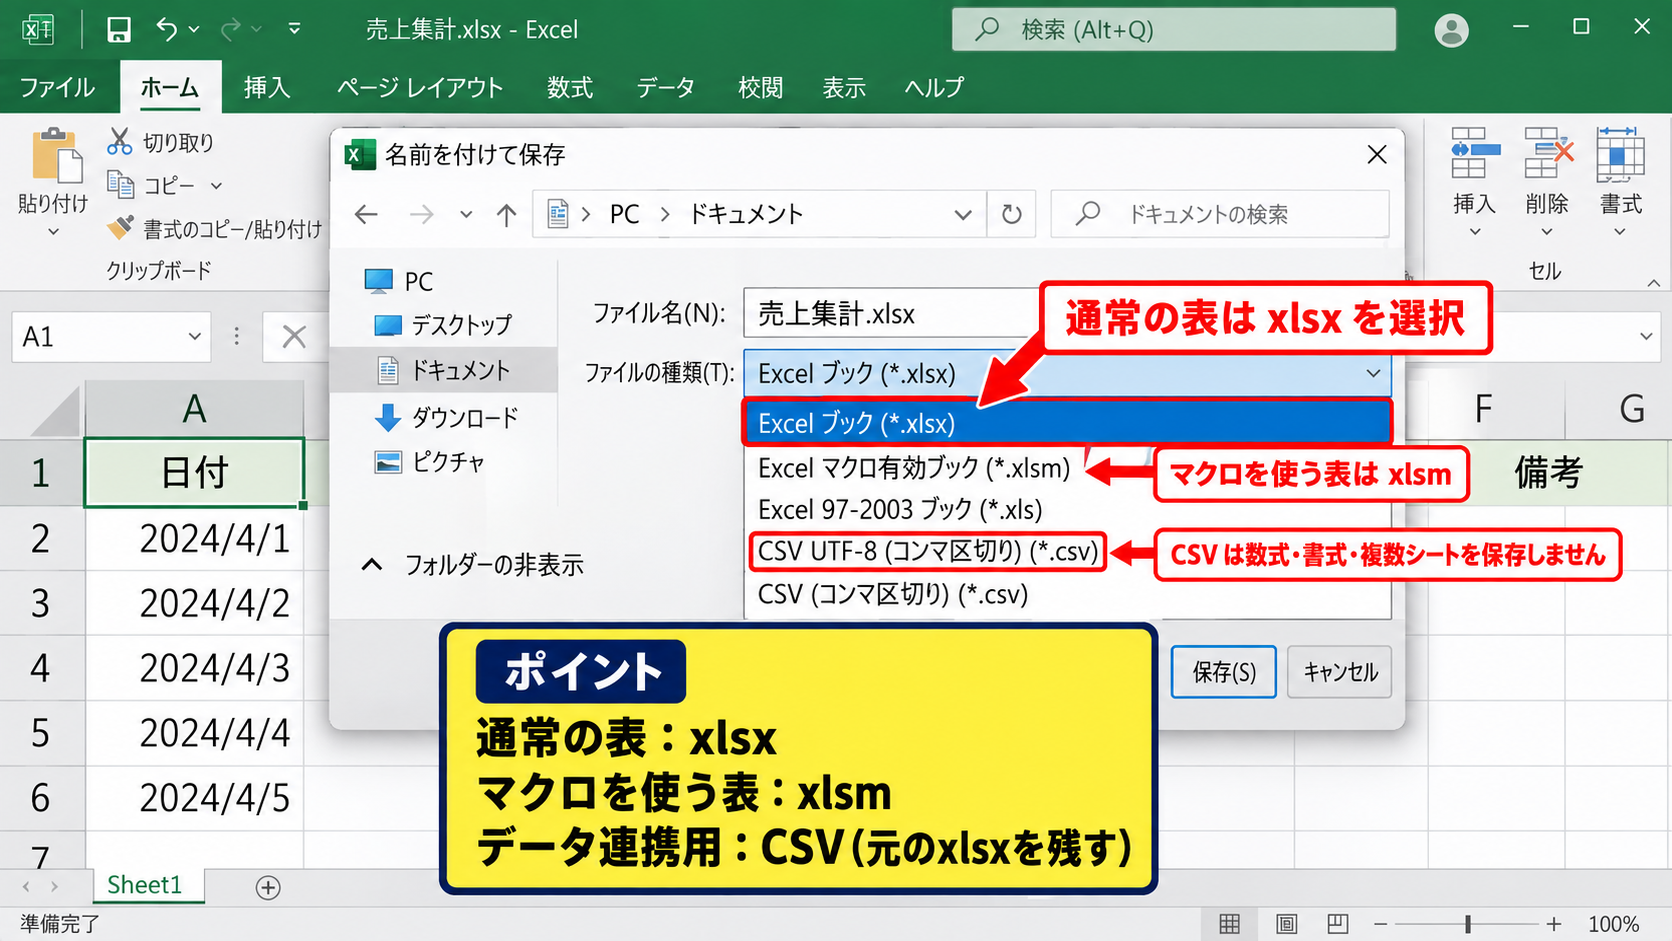Select ダウンロード in the navigation pane

point(447,417)
